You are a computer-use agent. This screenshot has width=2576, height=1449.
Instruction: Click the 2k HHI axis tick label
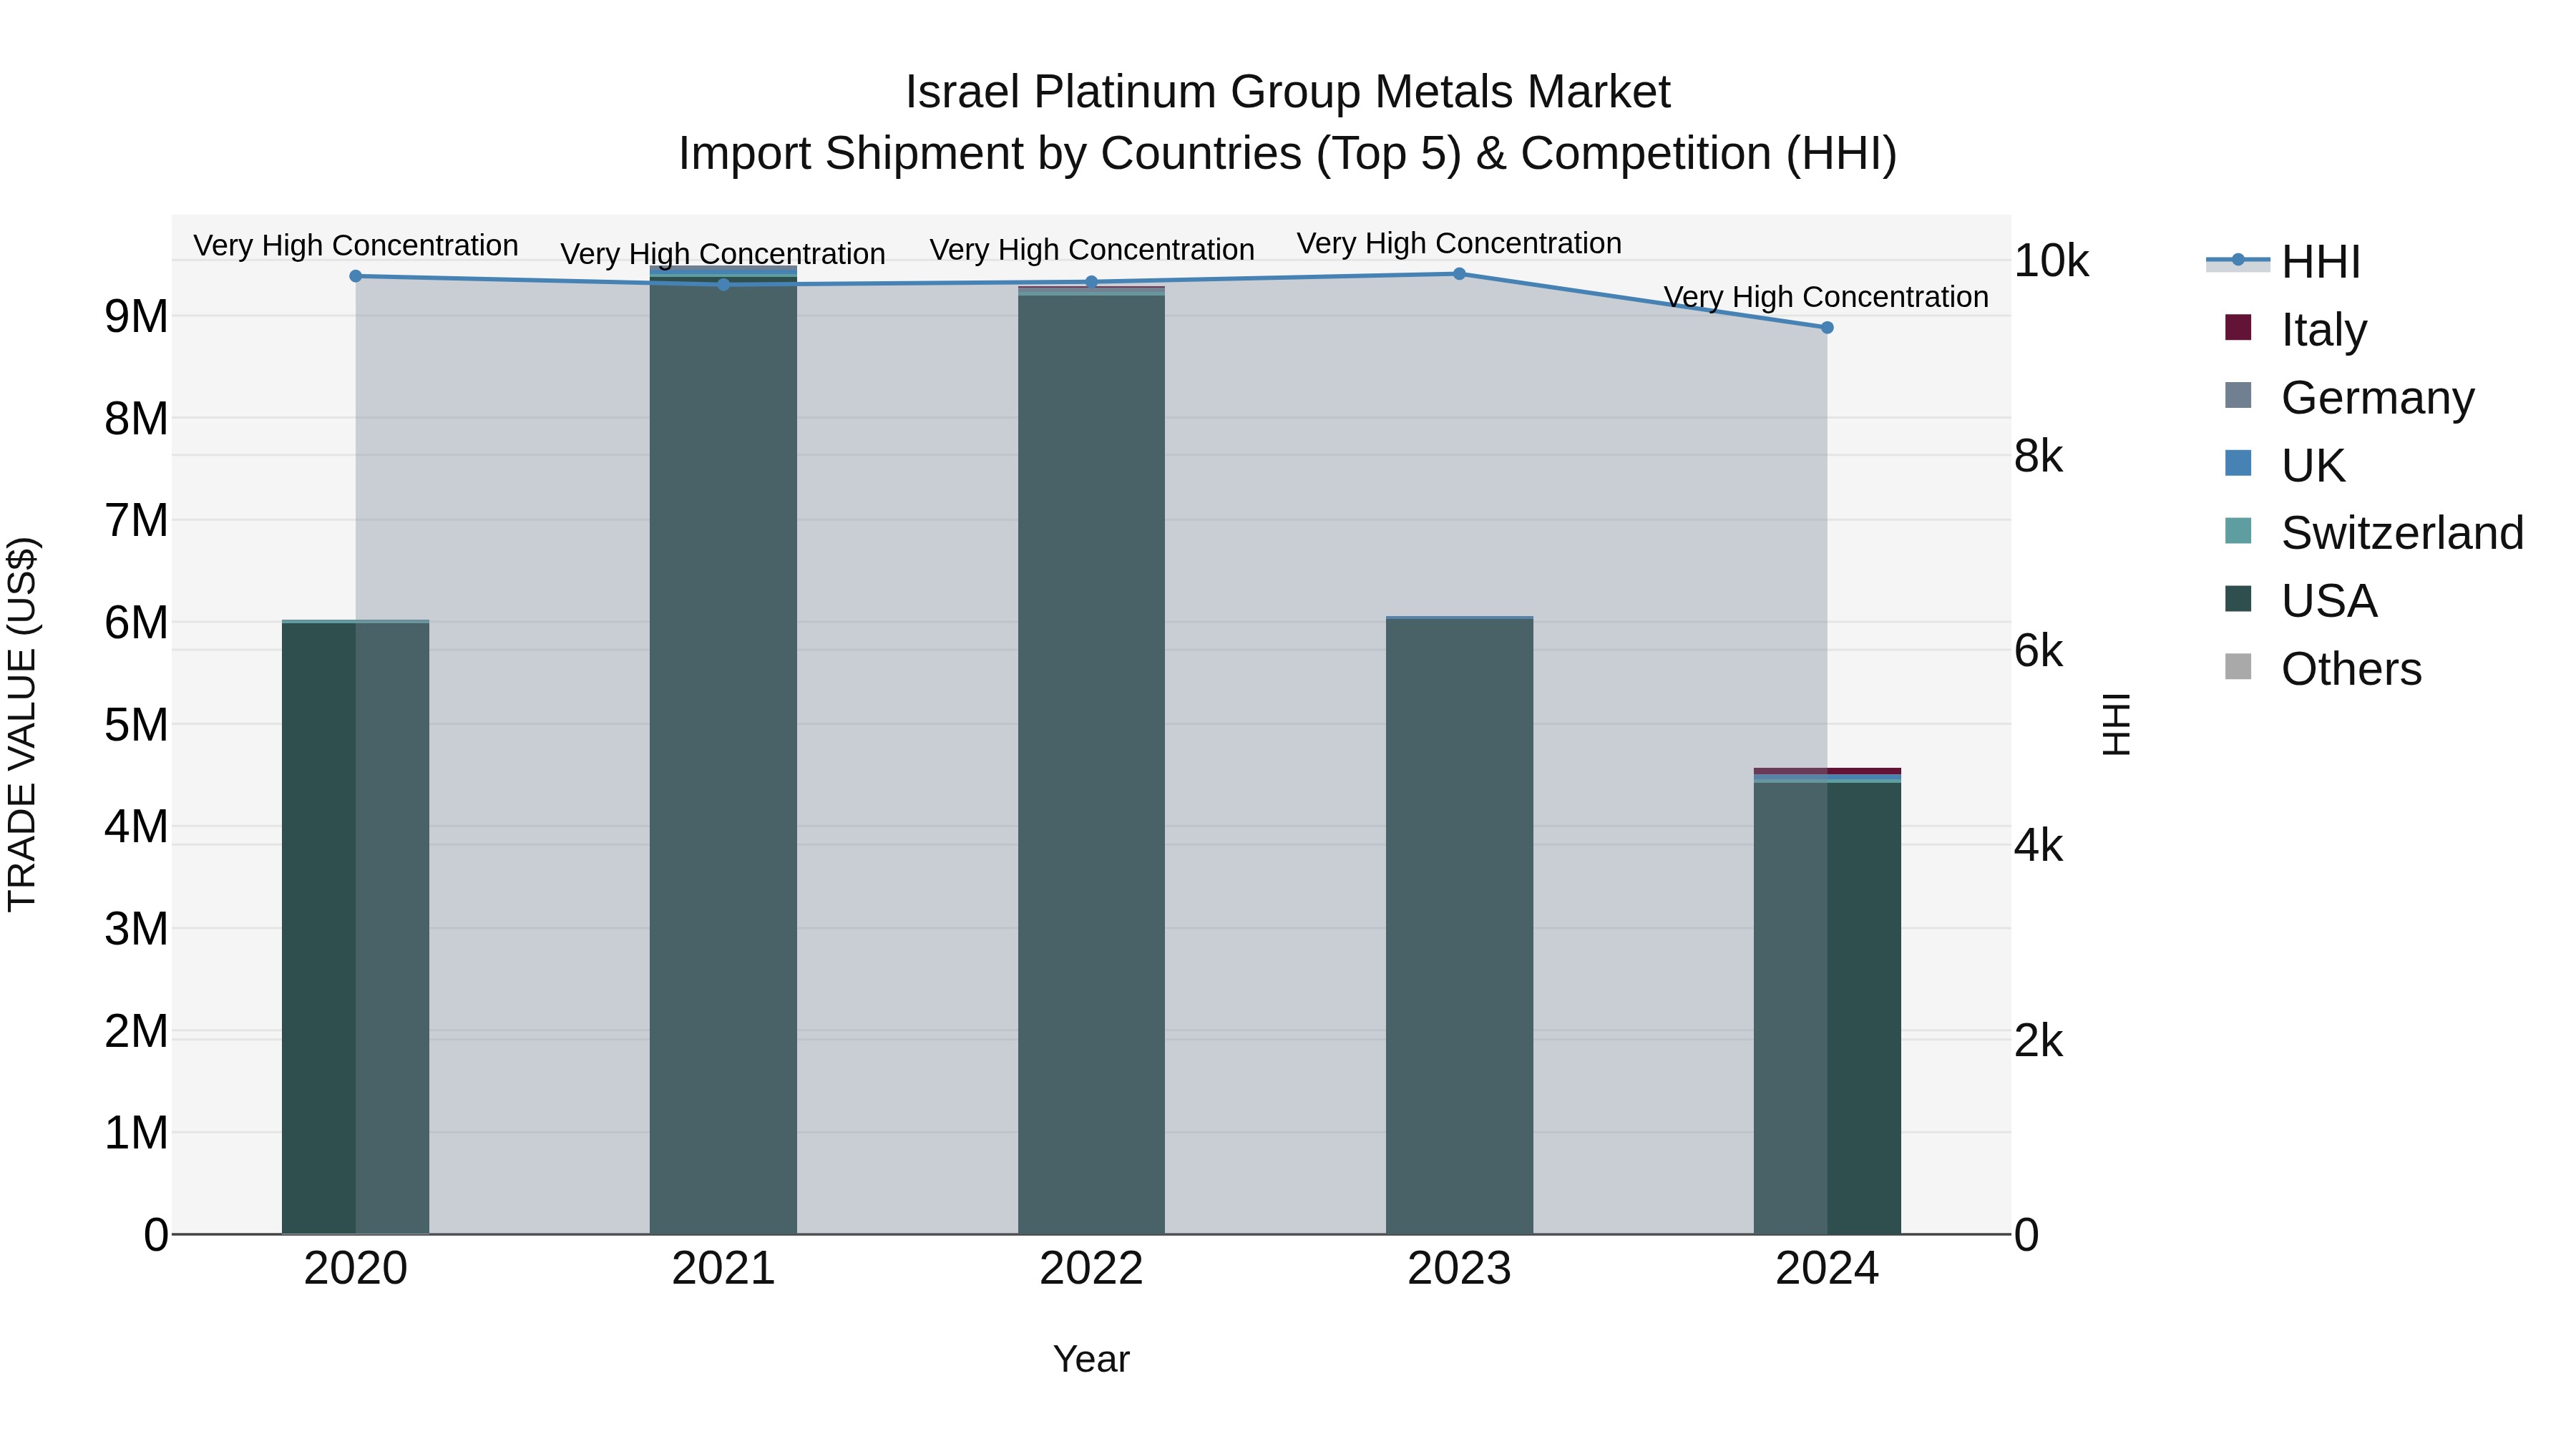pos(2039,1041)
